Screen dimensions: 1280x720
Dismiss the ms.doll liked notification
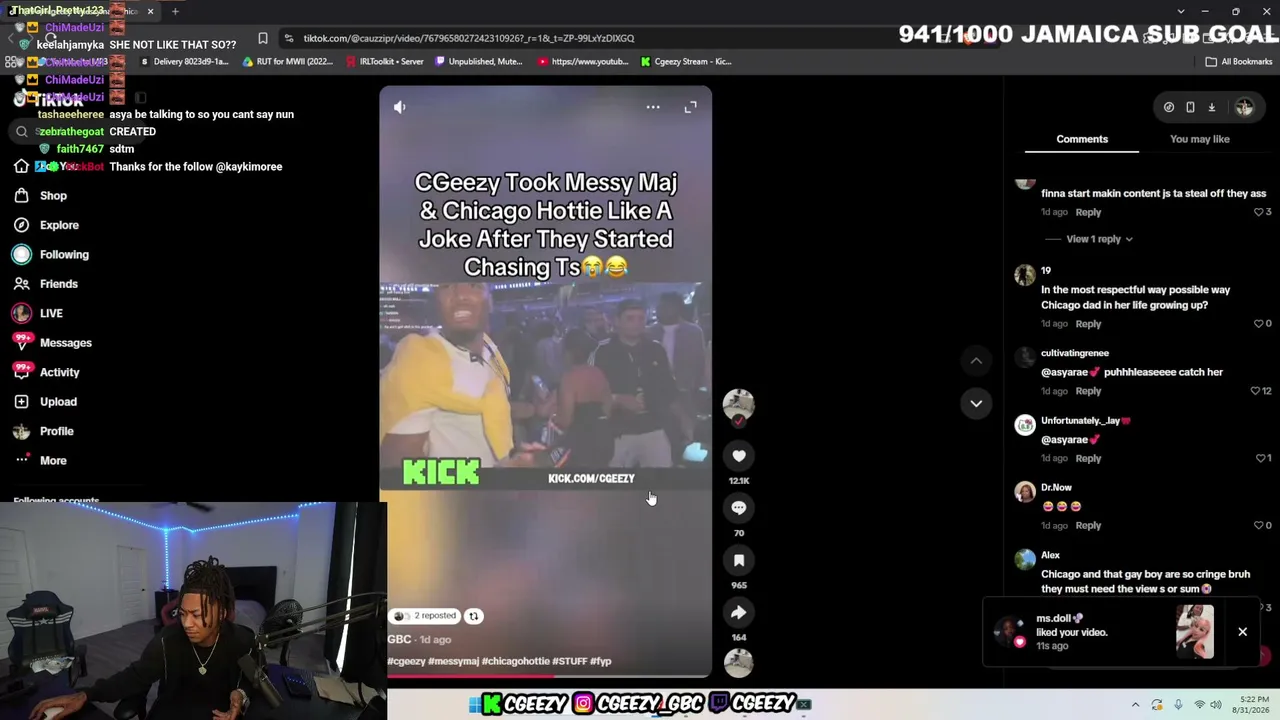click(x=1242, y=632)
